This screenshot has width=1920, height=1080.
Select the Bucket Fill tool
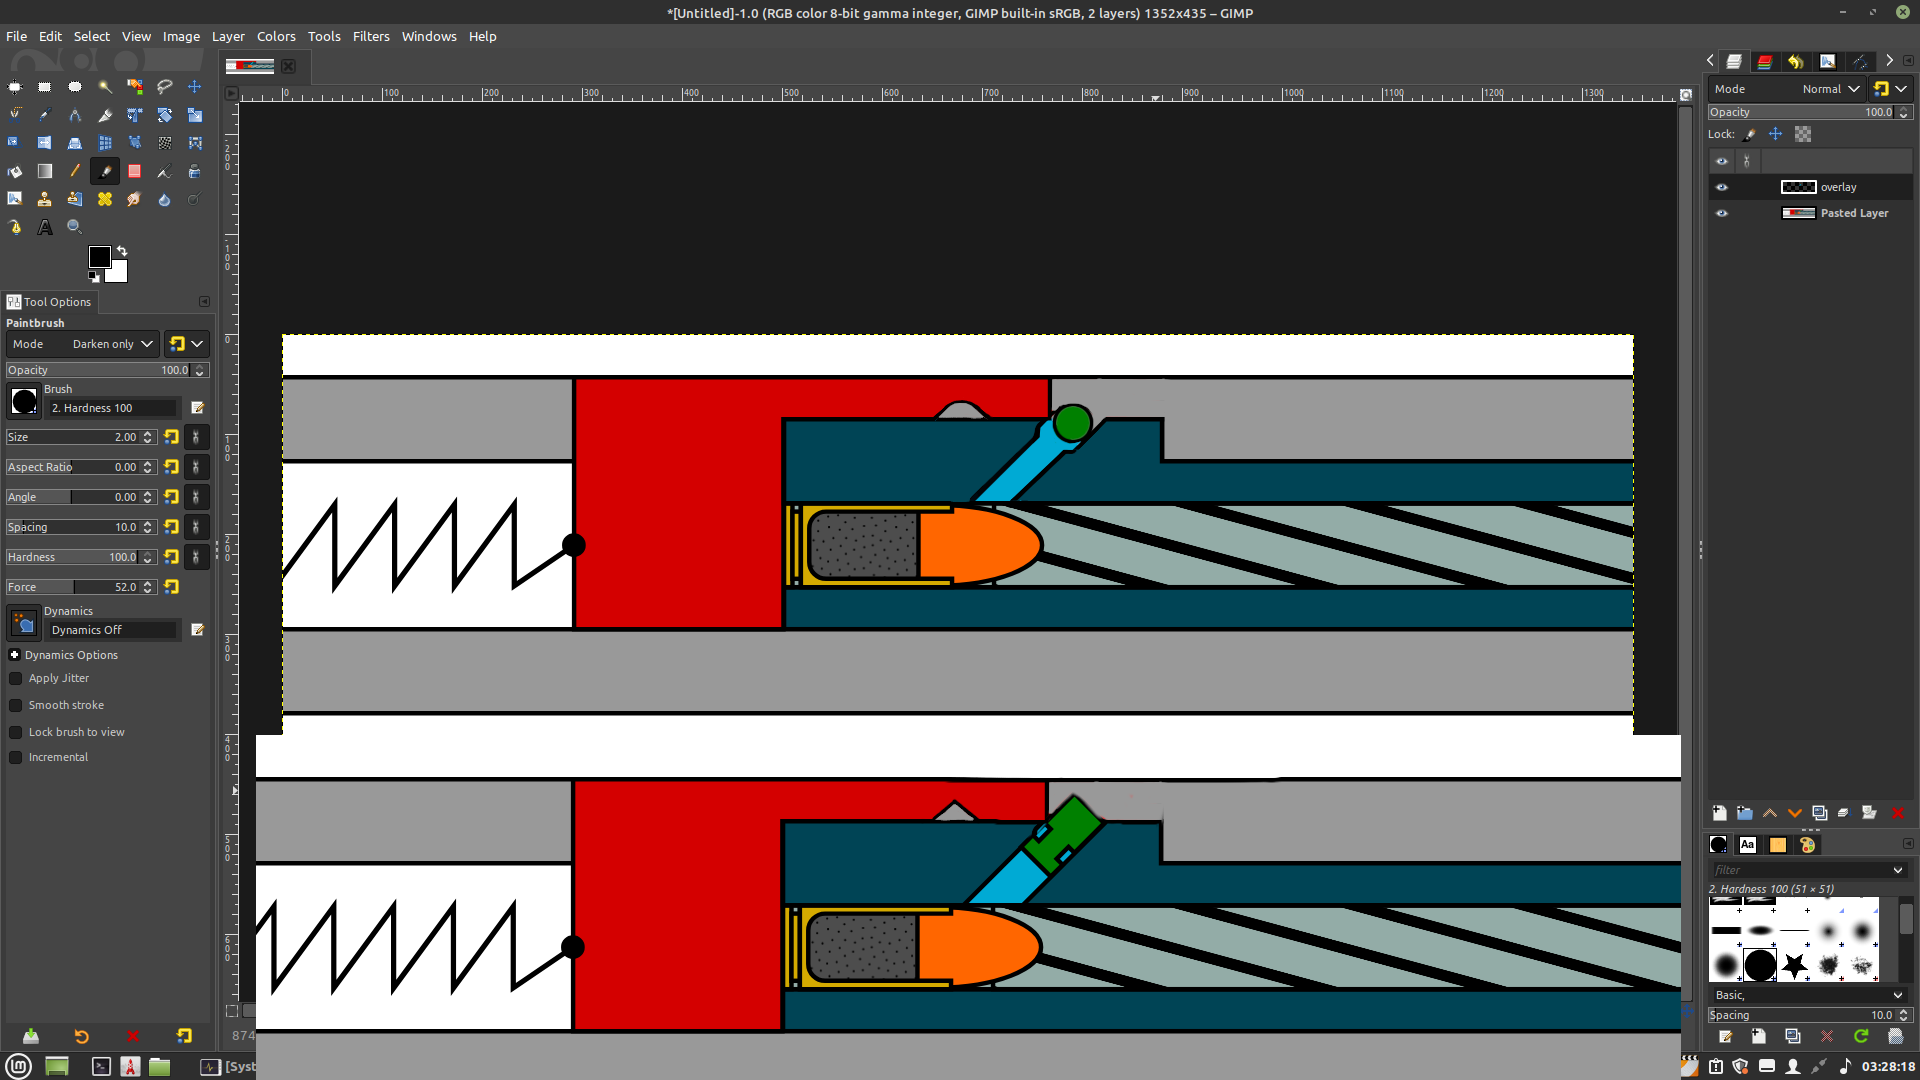click(14, 171)
